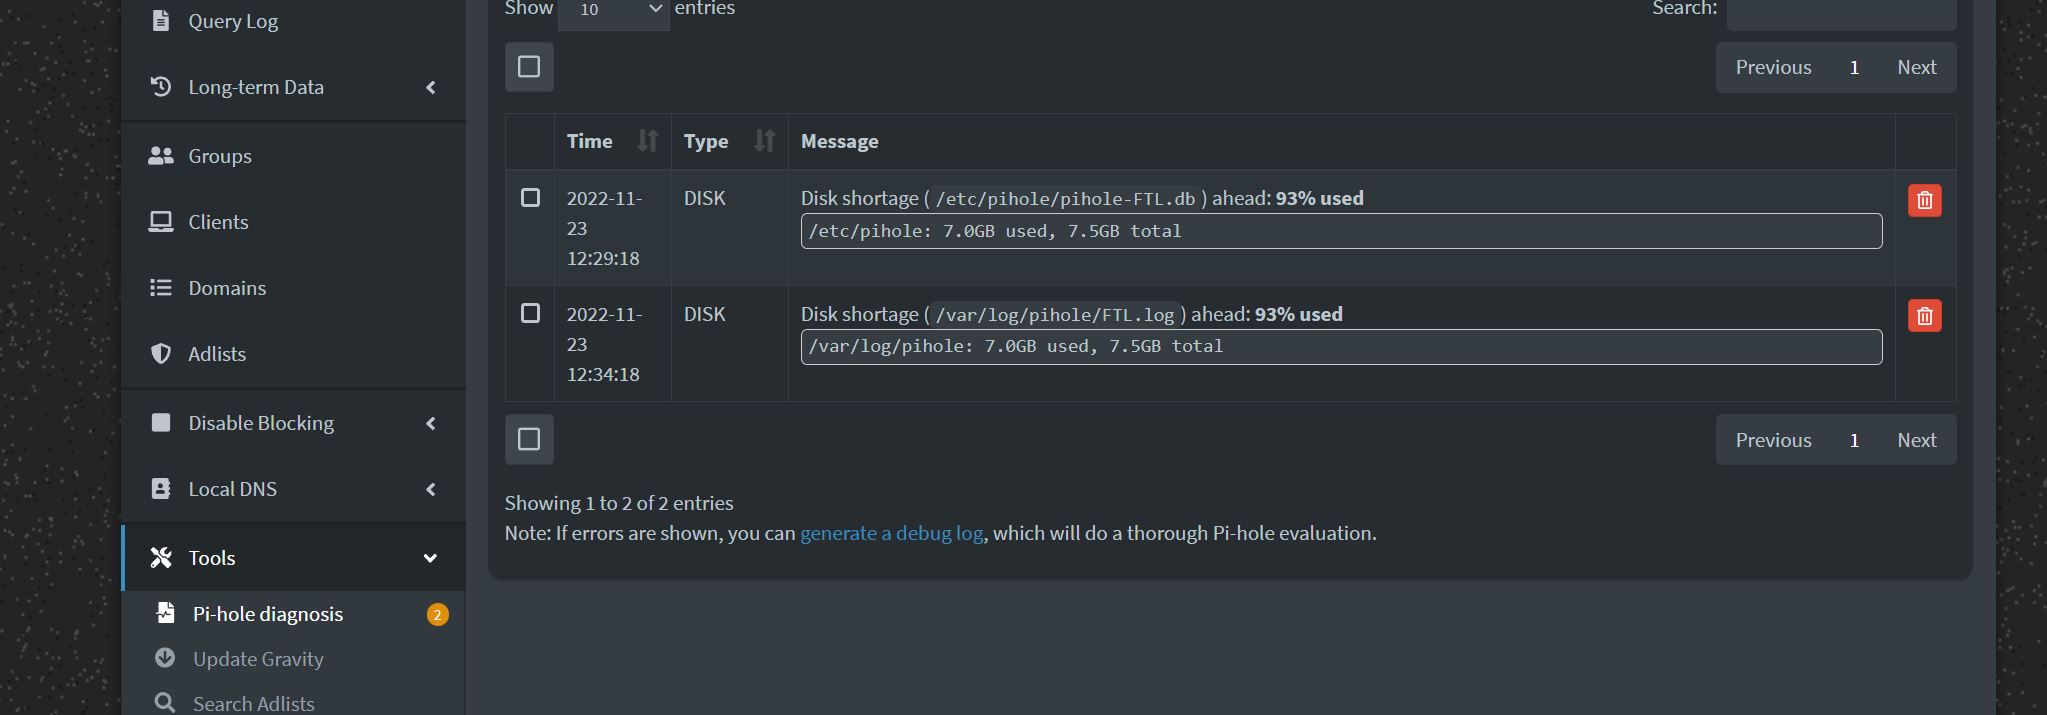Check the 12:34:18 message row checkbox

click(530, 314)
